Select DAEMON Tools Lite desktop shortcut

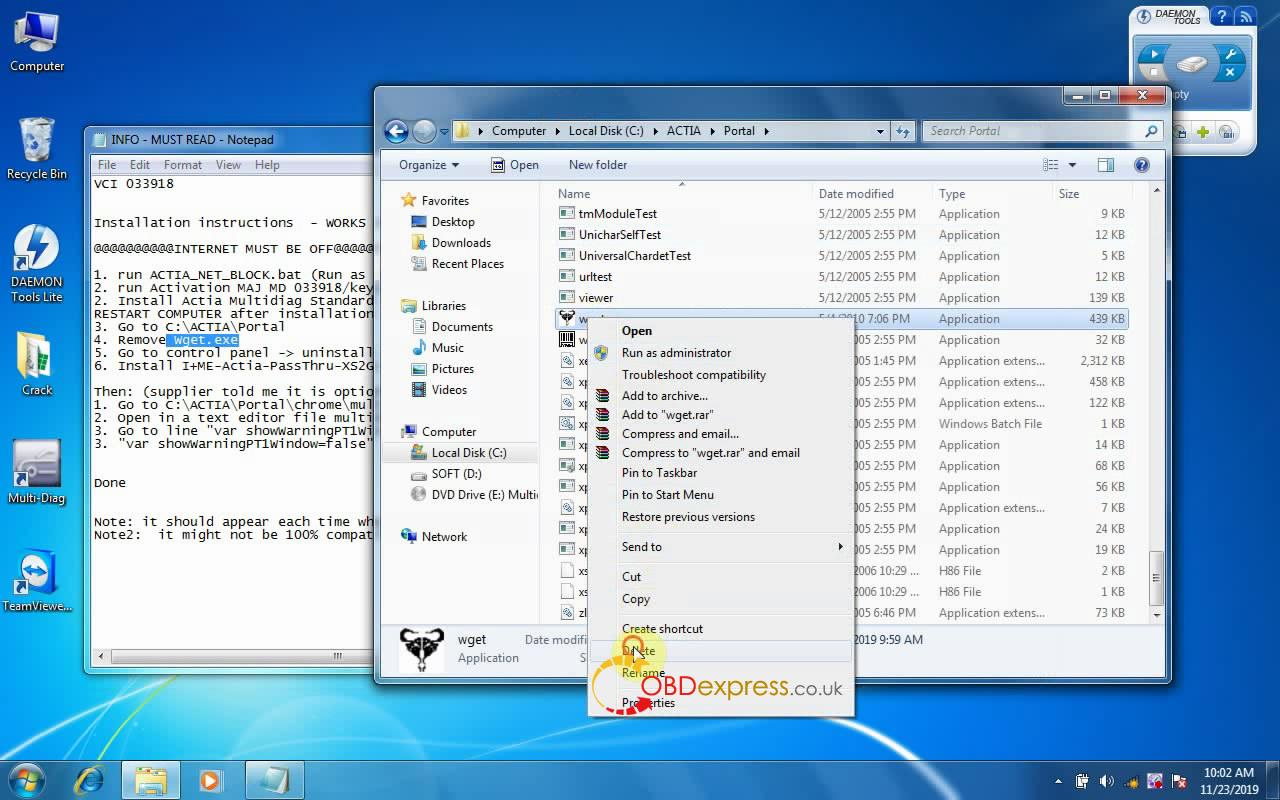coord(37,262)
